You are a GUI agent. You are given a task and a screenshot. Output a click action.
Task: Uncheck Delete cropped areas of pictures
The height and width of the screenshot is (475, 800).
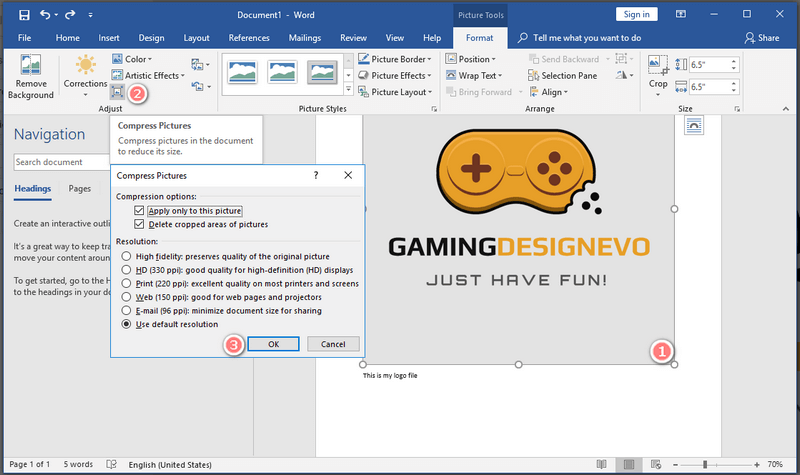[x=139, y=224]
